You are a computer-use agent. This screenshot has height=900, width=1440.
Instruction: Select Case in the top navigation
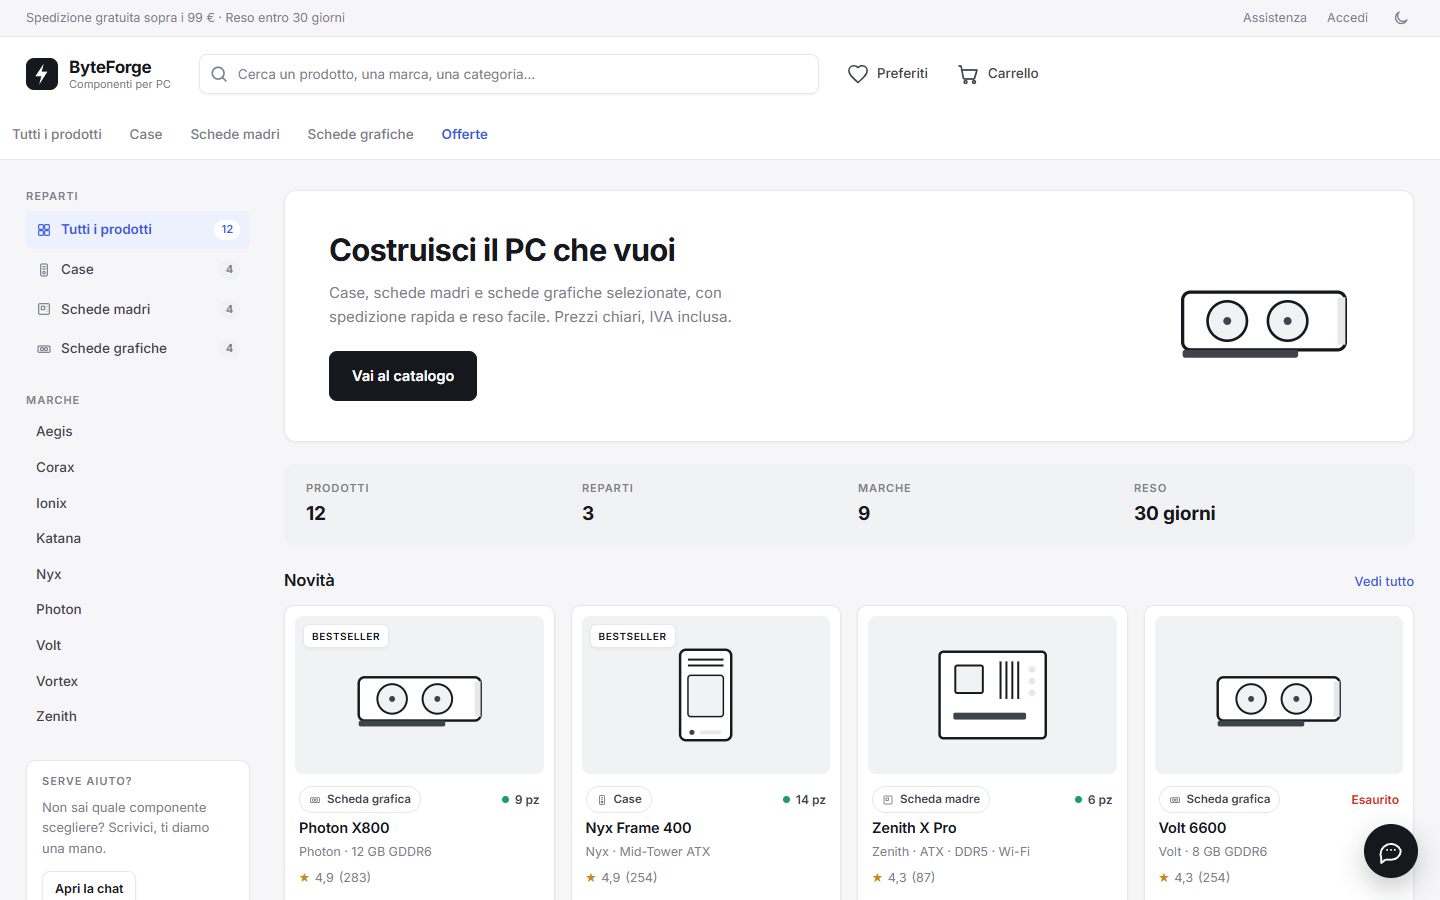pyautogui.click(x=146, y=134)
